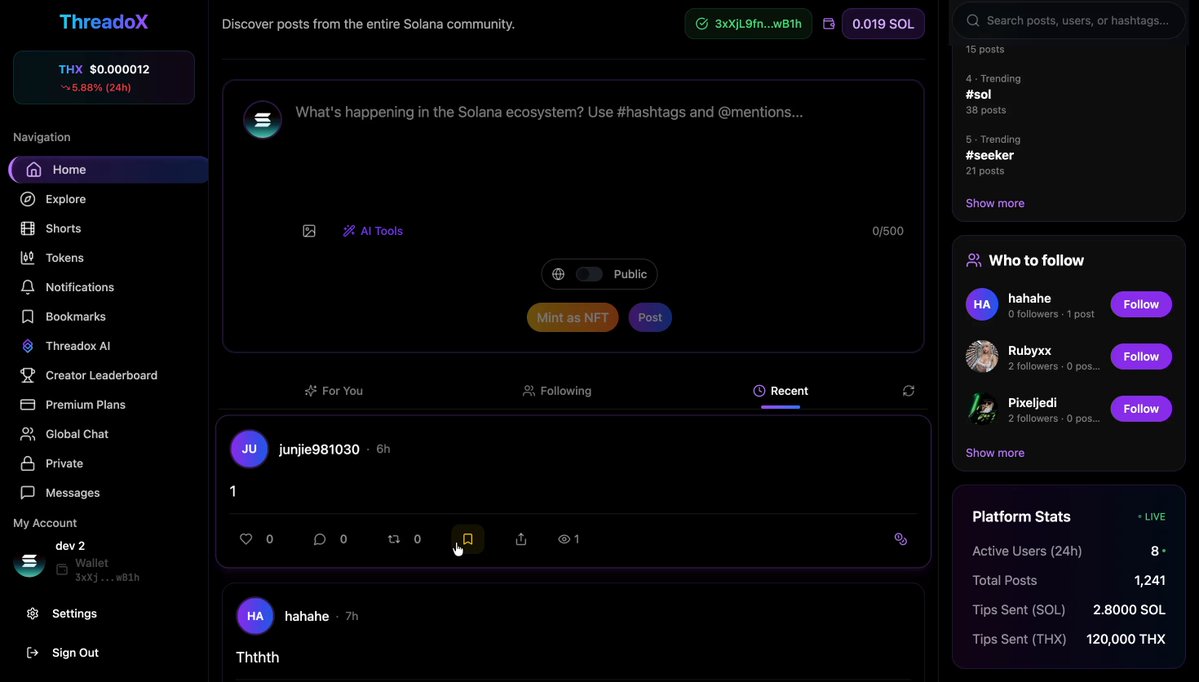Follow the user Rubyxx
The height and width of the screenshot is (682, 1199).
(x=1141, y=356)
